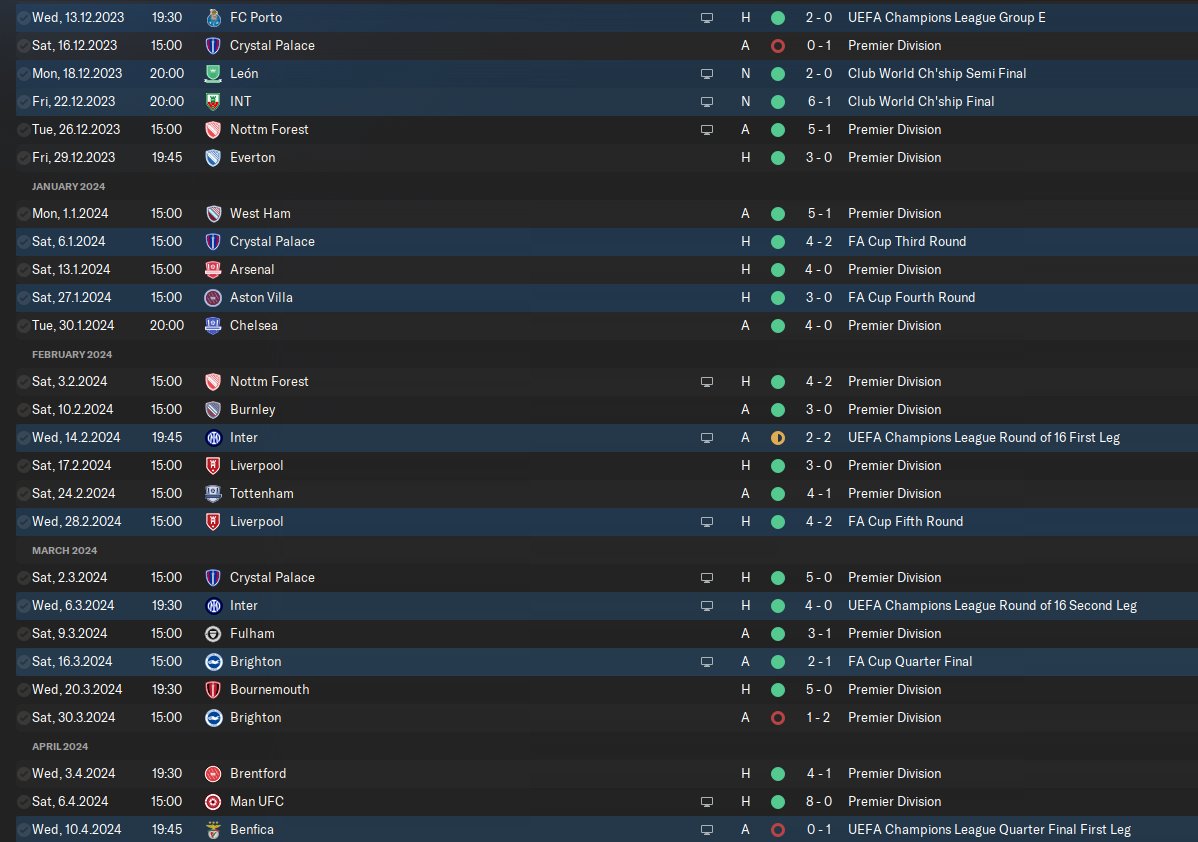Open UEFA Champions League Quarter Final First Leg
Viewport: 1198px width, 842px height.
point(989,830)
